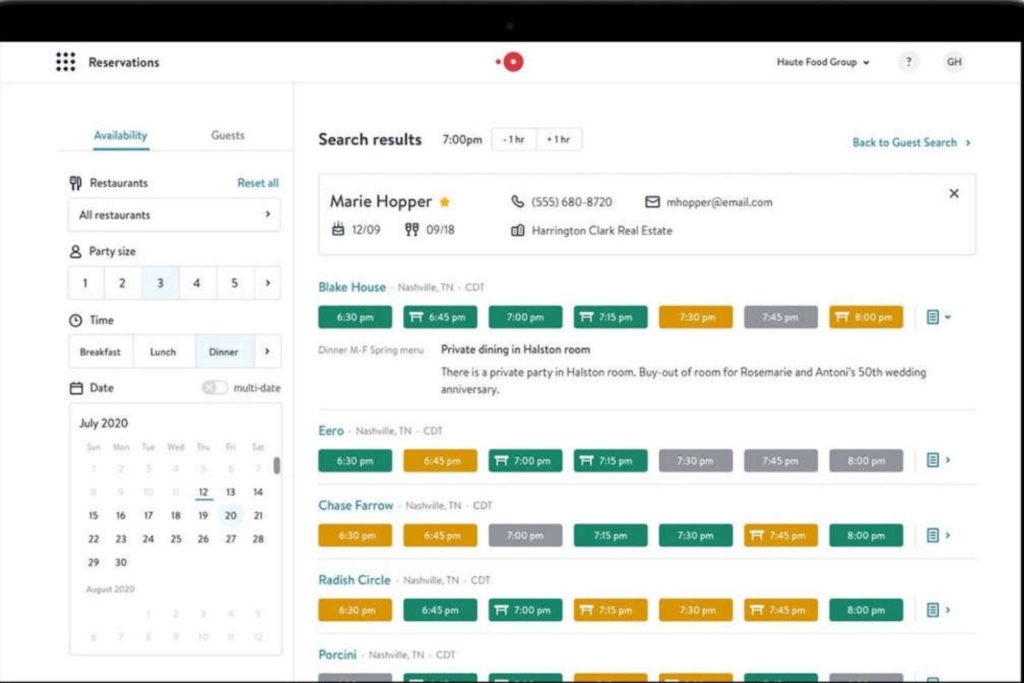Open Eero notes document icon
This screenshot has height=683, width=1024.
coord(933,460)
